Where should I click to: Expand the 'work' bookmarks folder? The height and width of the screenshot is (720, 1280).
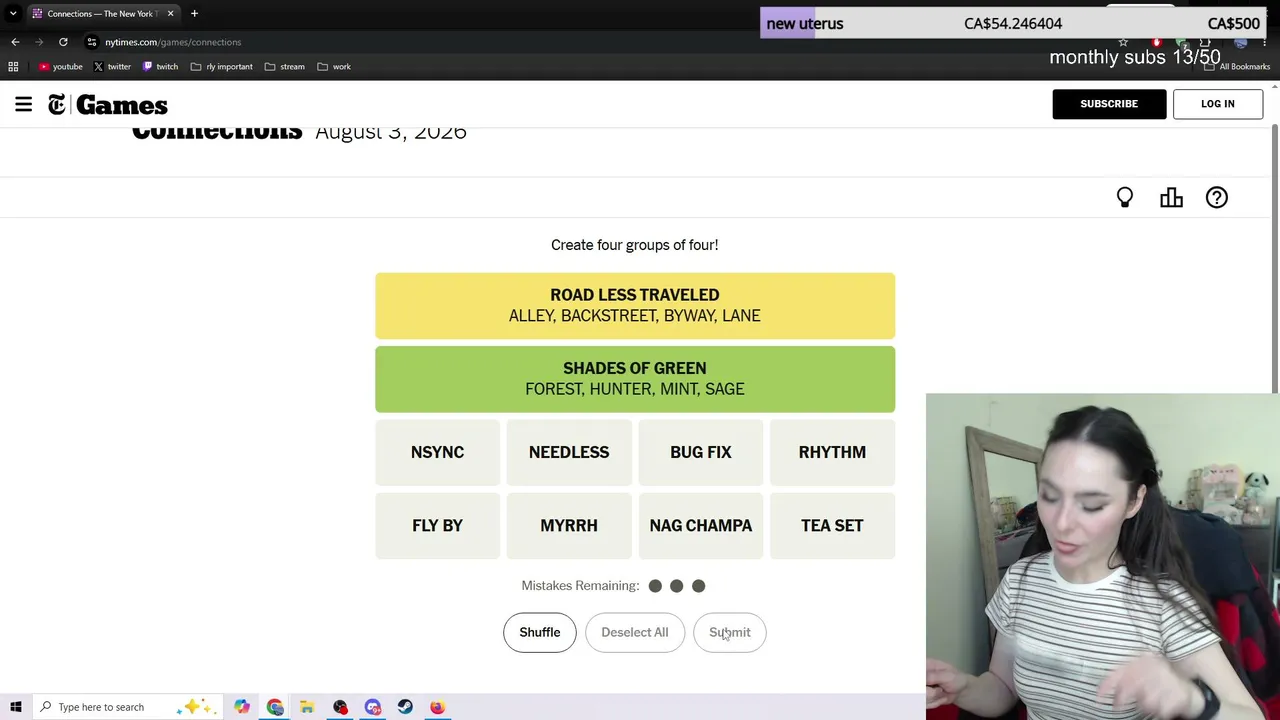(334, 67)
